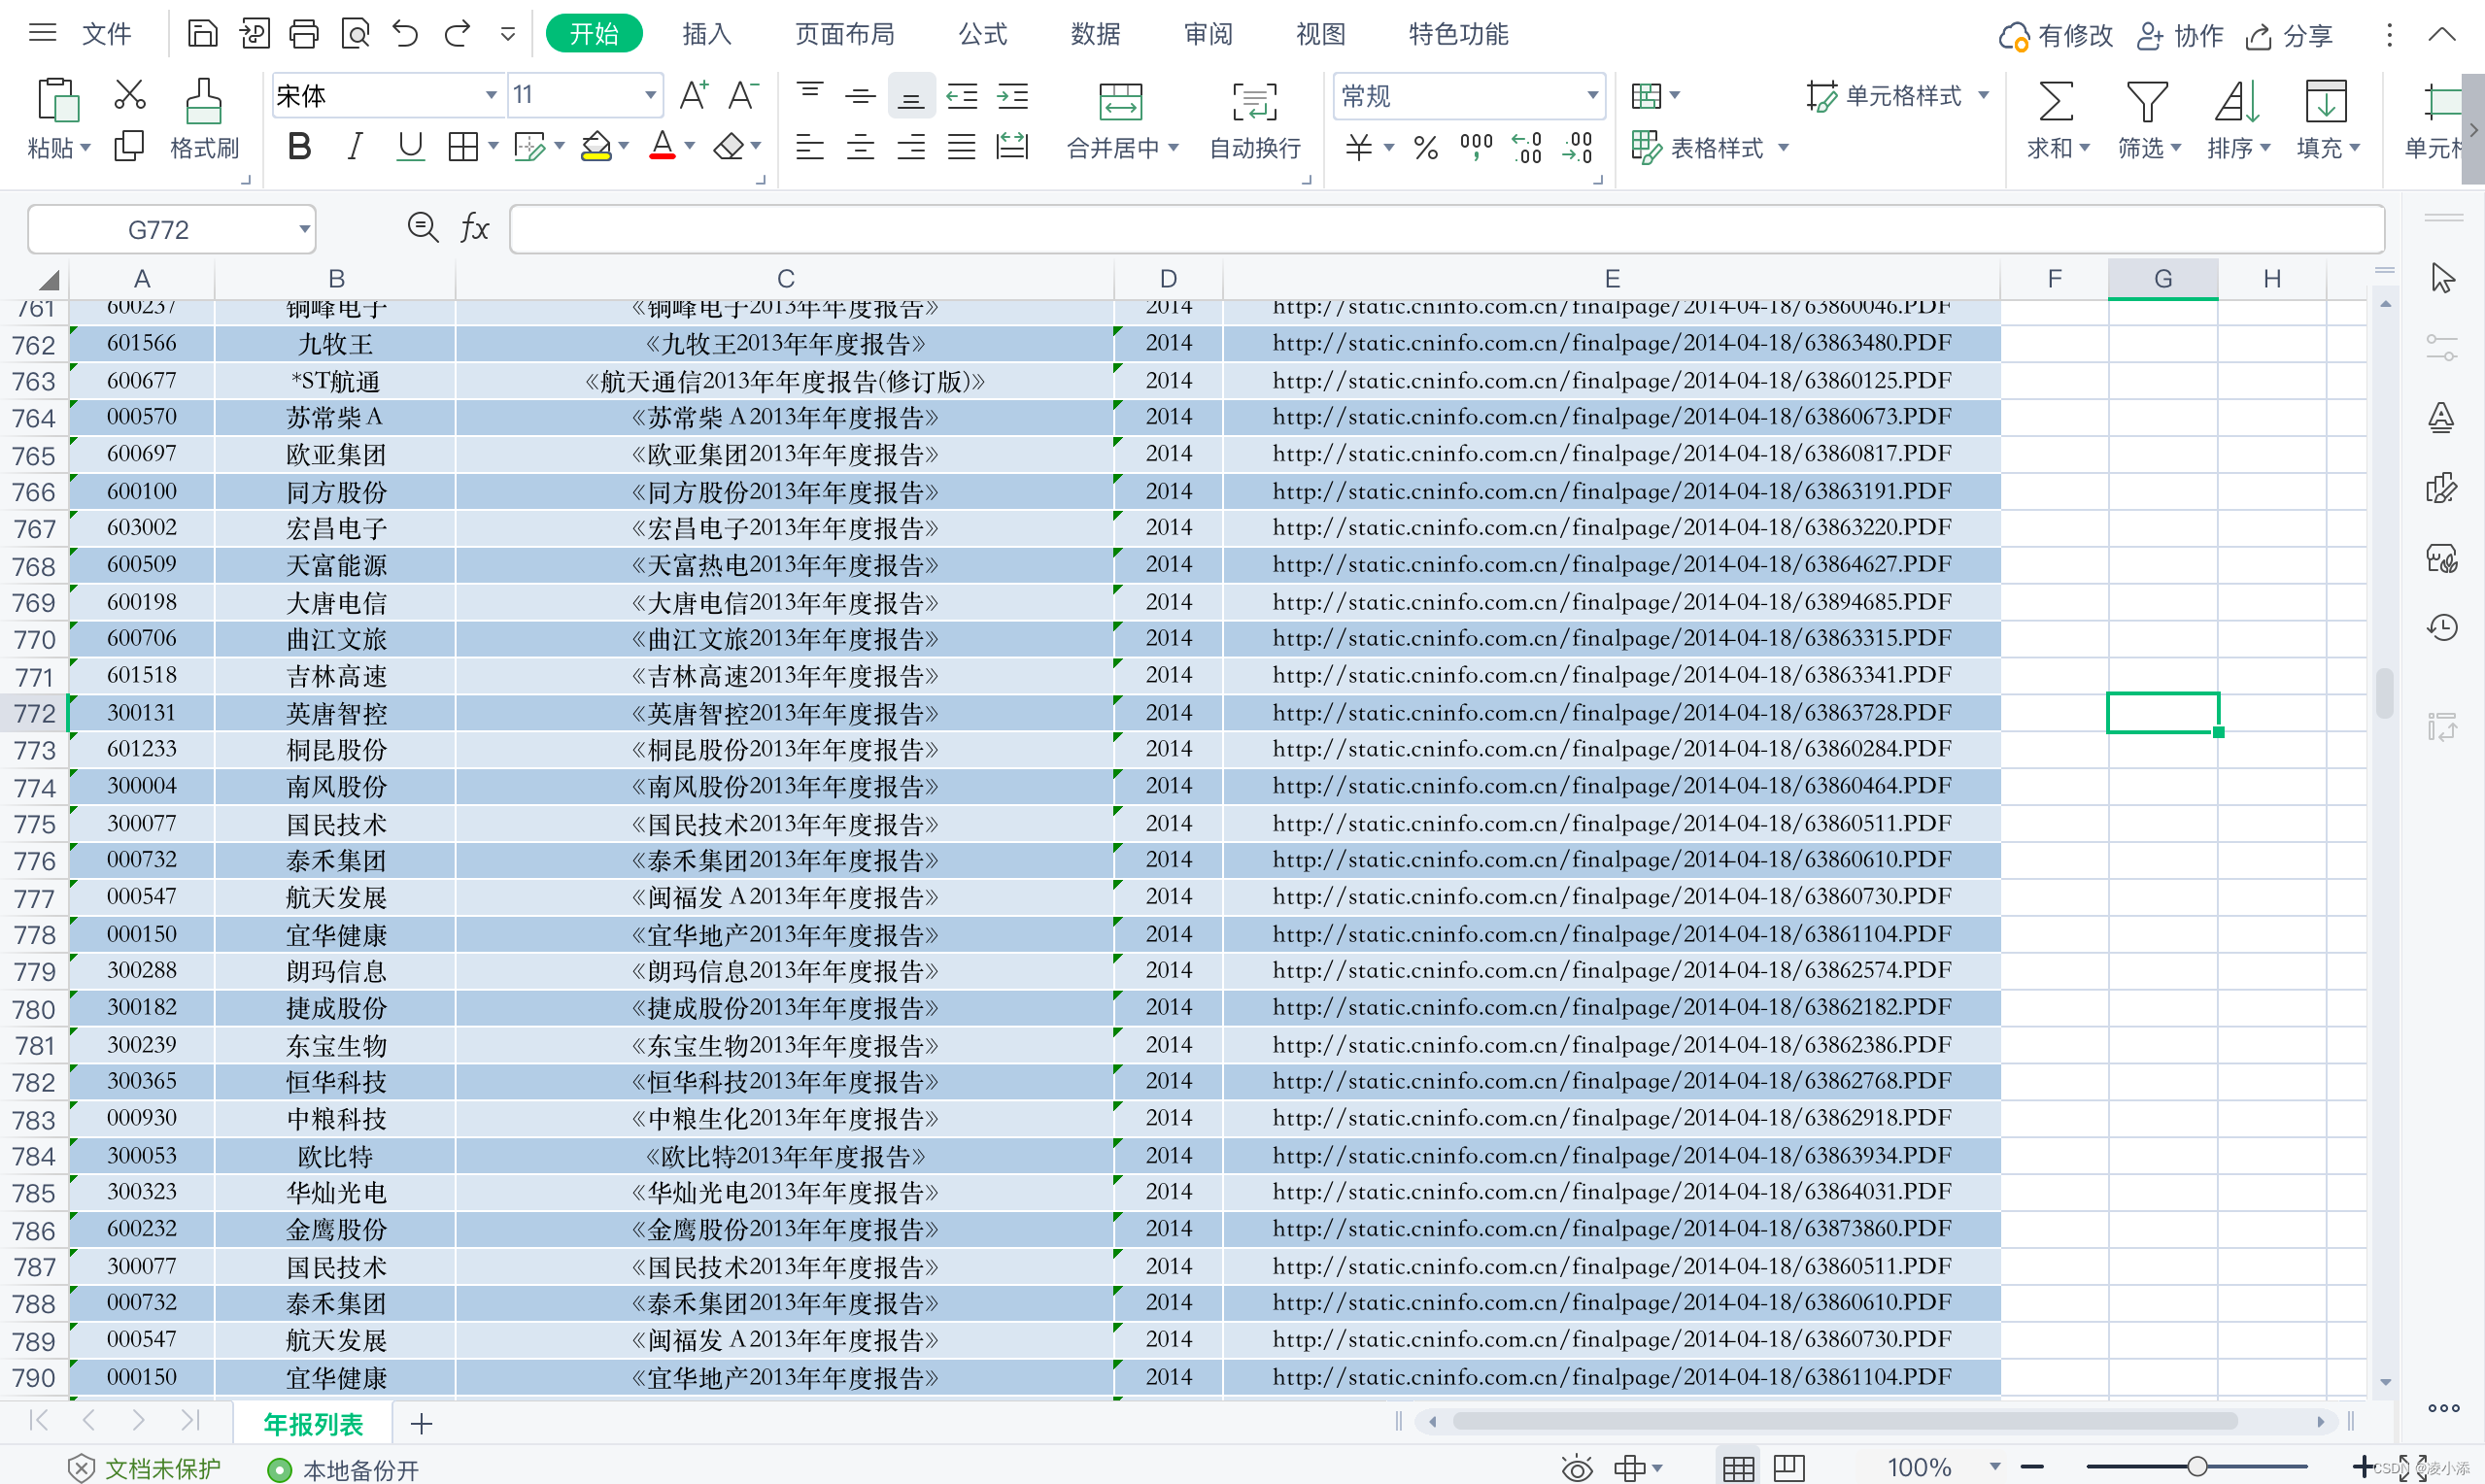Screen dimensions: 2485x1484
Task: Open the font name dropdown showing 宋体
Action: point(491,96)
